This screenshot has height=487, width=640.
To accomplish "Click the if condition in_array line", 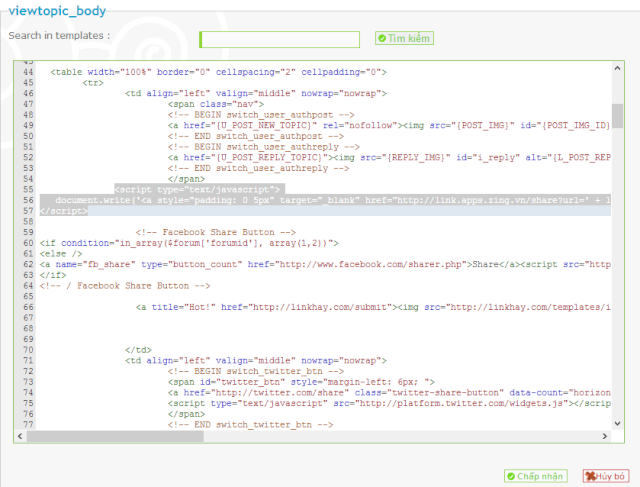I will [x=189, y=243].
